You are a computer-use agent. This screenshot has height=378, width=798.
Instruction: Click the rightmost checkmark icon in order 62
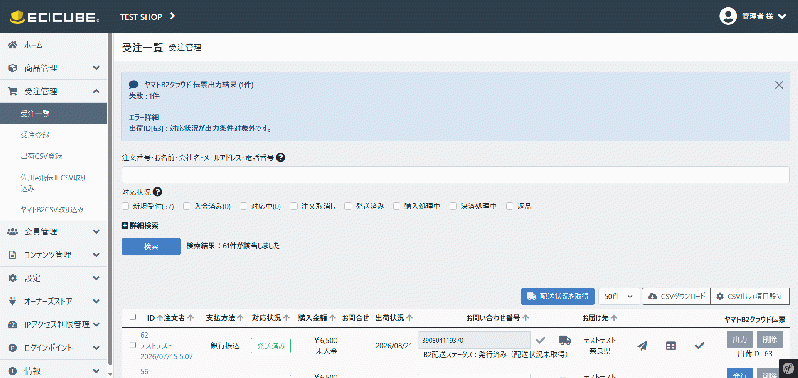coord(699,345)
